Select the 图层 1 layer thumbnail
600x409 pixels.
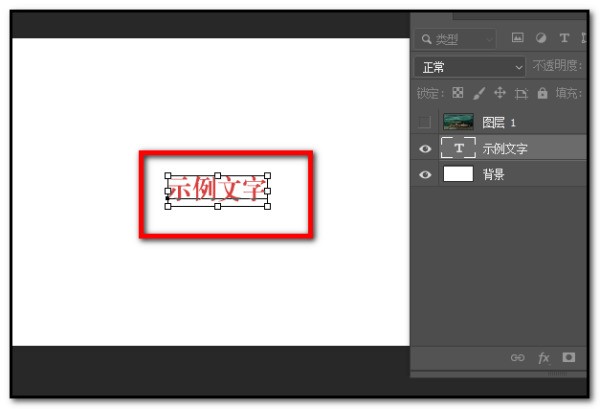pos(458,122)
